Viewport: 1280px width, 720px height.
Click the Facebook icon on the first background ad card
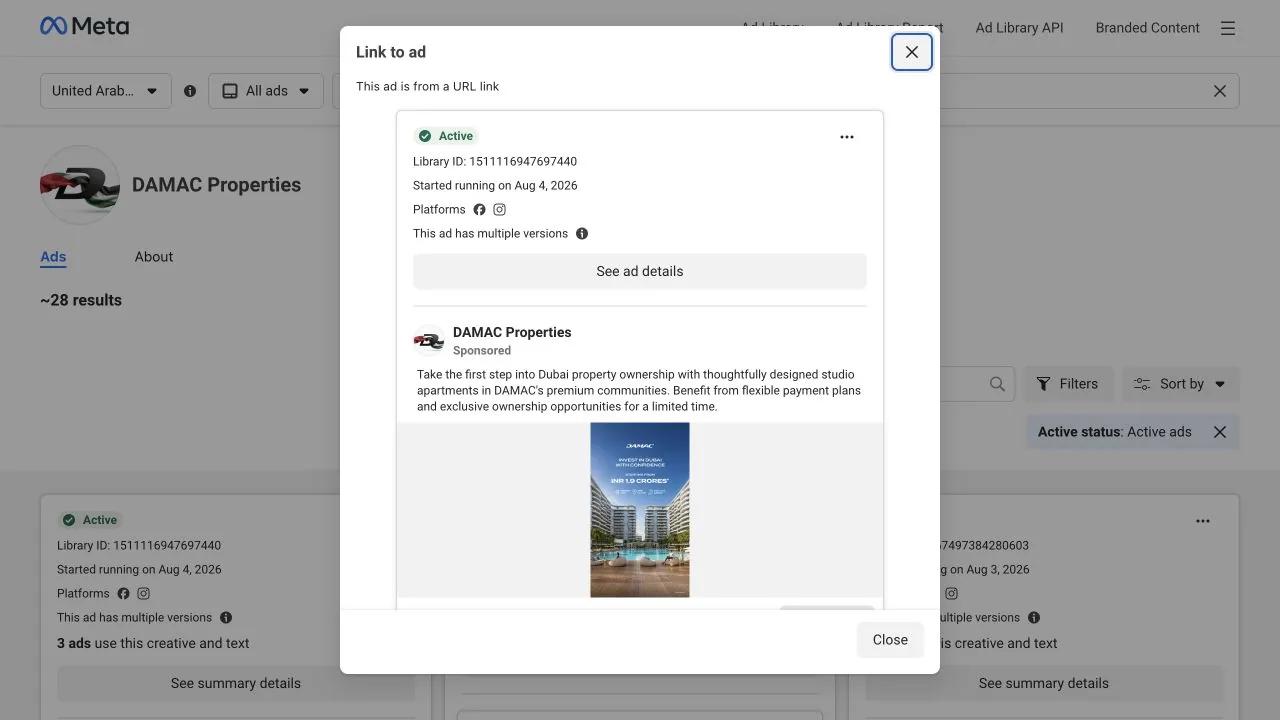tap(123, 594)
